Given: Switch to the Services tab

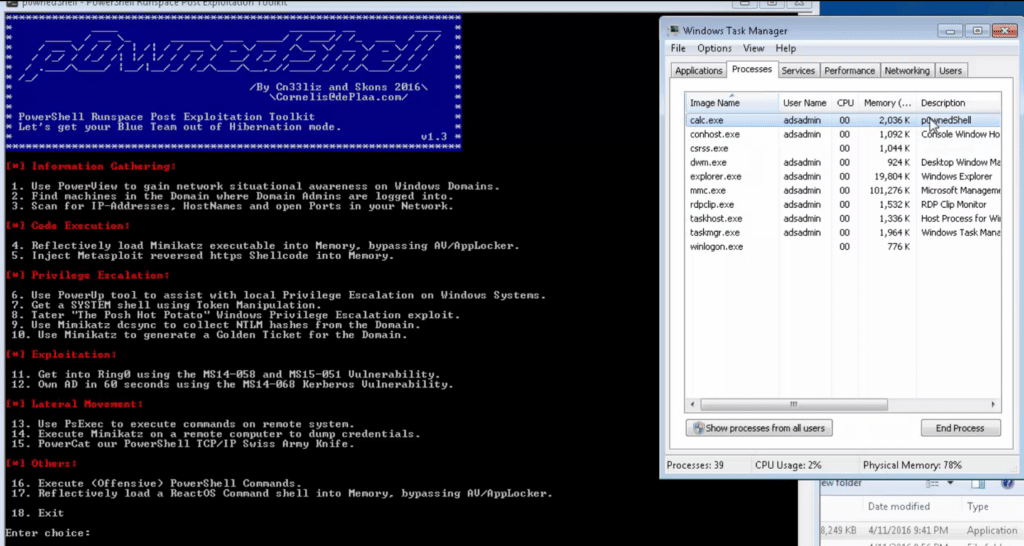Looking at the screenshot, I should tap(798, 71).
